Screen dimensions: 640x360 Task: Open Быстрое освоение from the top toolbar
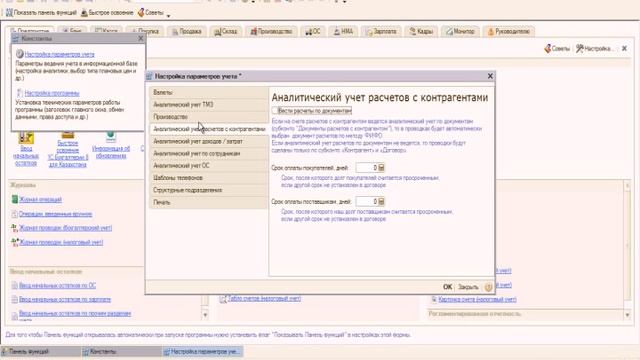(107, 13)
